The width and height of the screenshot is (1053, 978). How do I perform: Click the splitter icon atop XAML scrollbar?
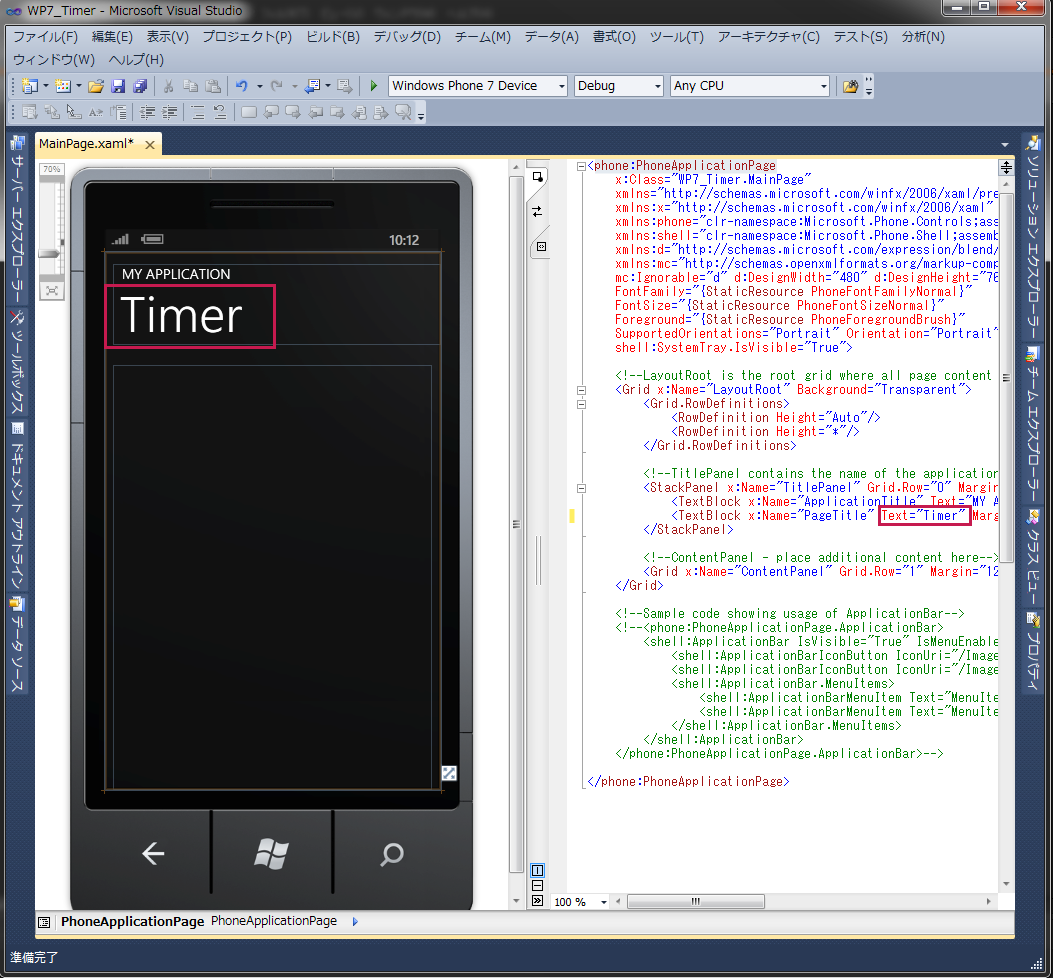1006,167
